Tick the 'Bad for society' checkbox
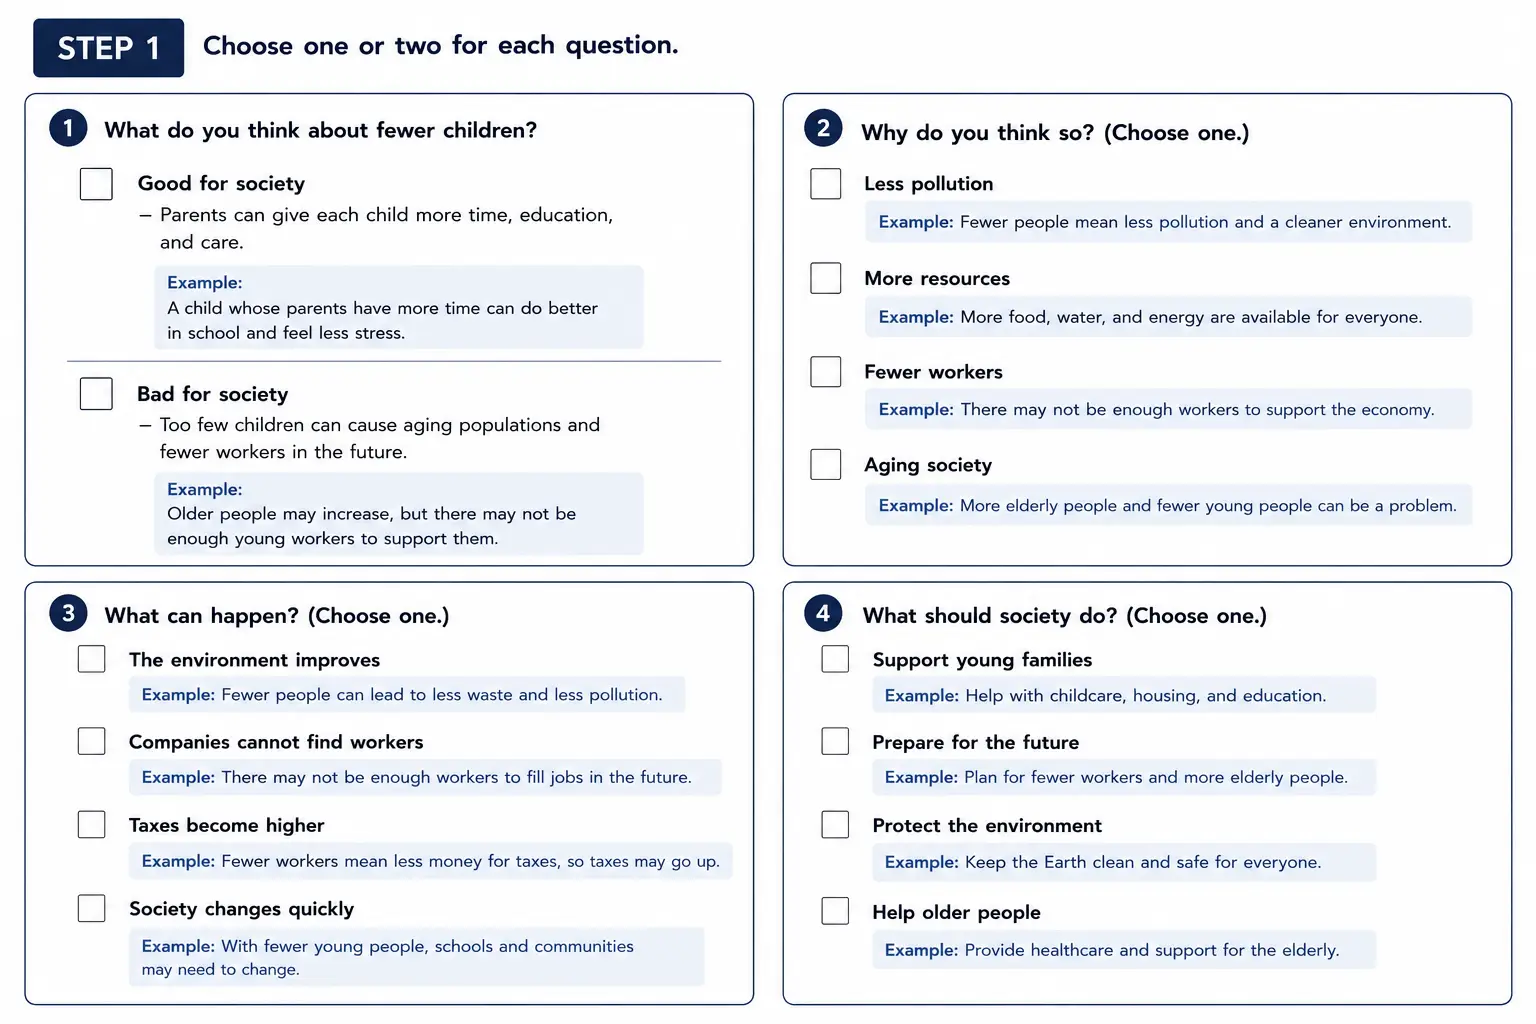1536x1024 pixels. (x=96, y=394)
